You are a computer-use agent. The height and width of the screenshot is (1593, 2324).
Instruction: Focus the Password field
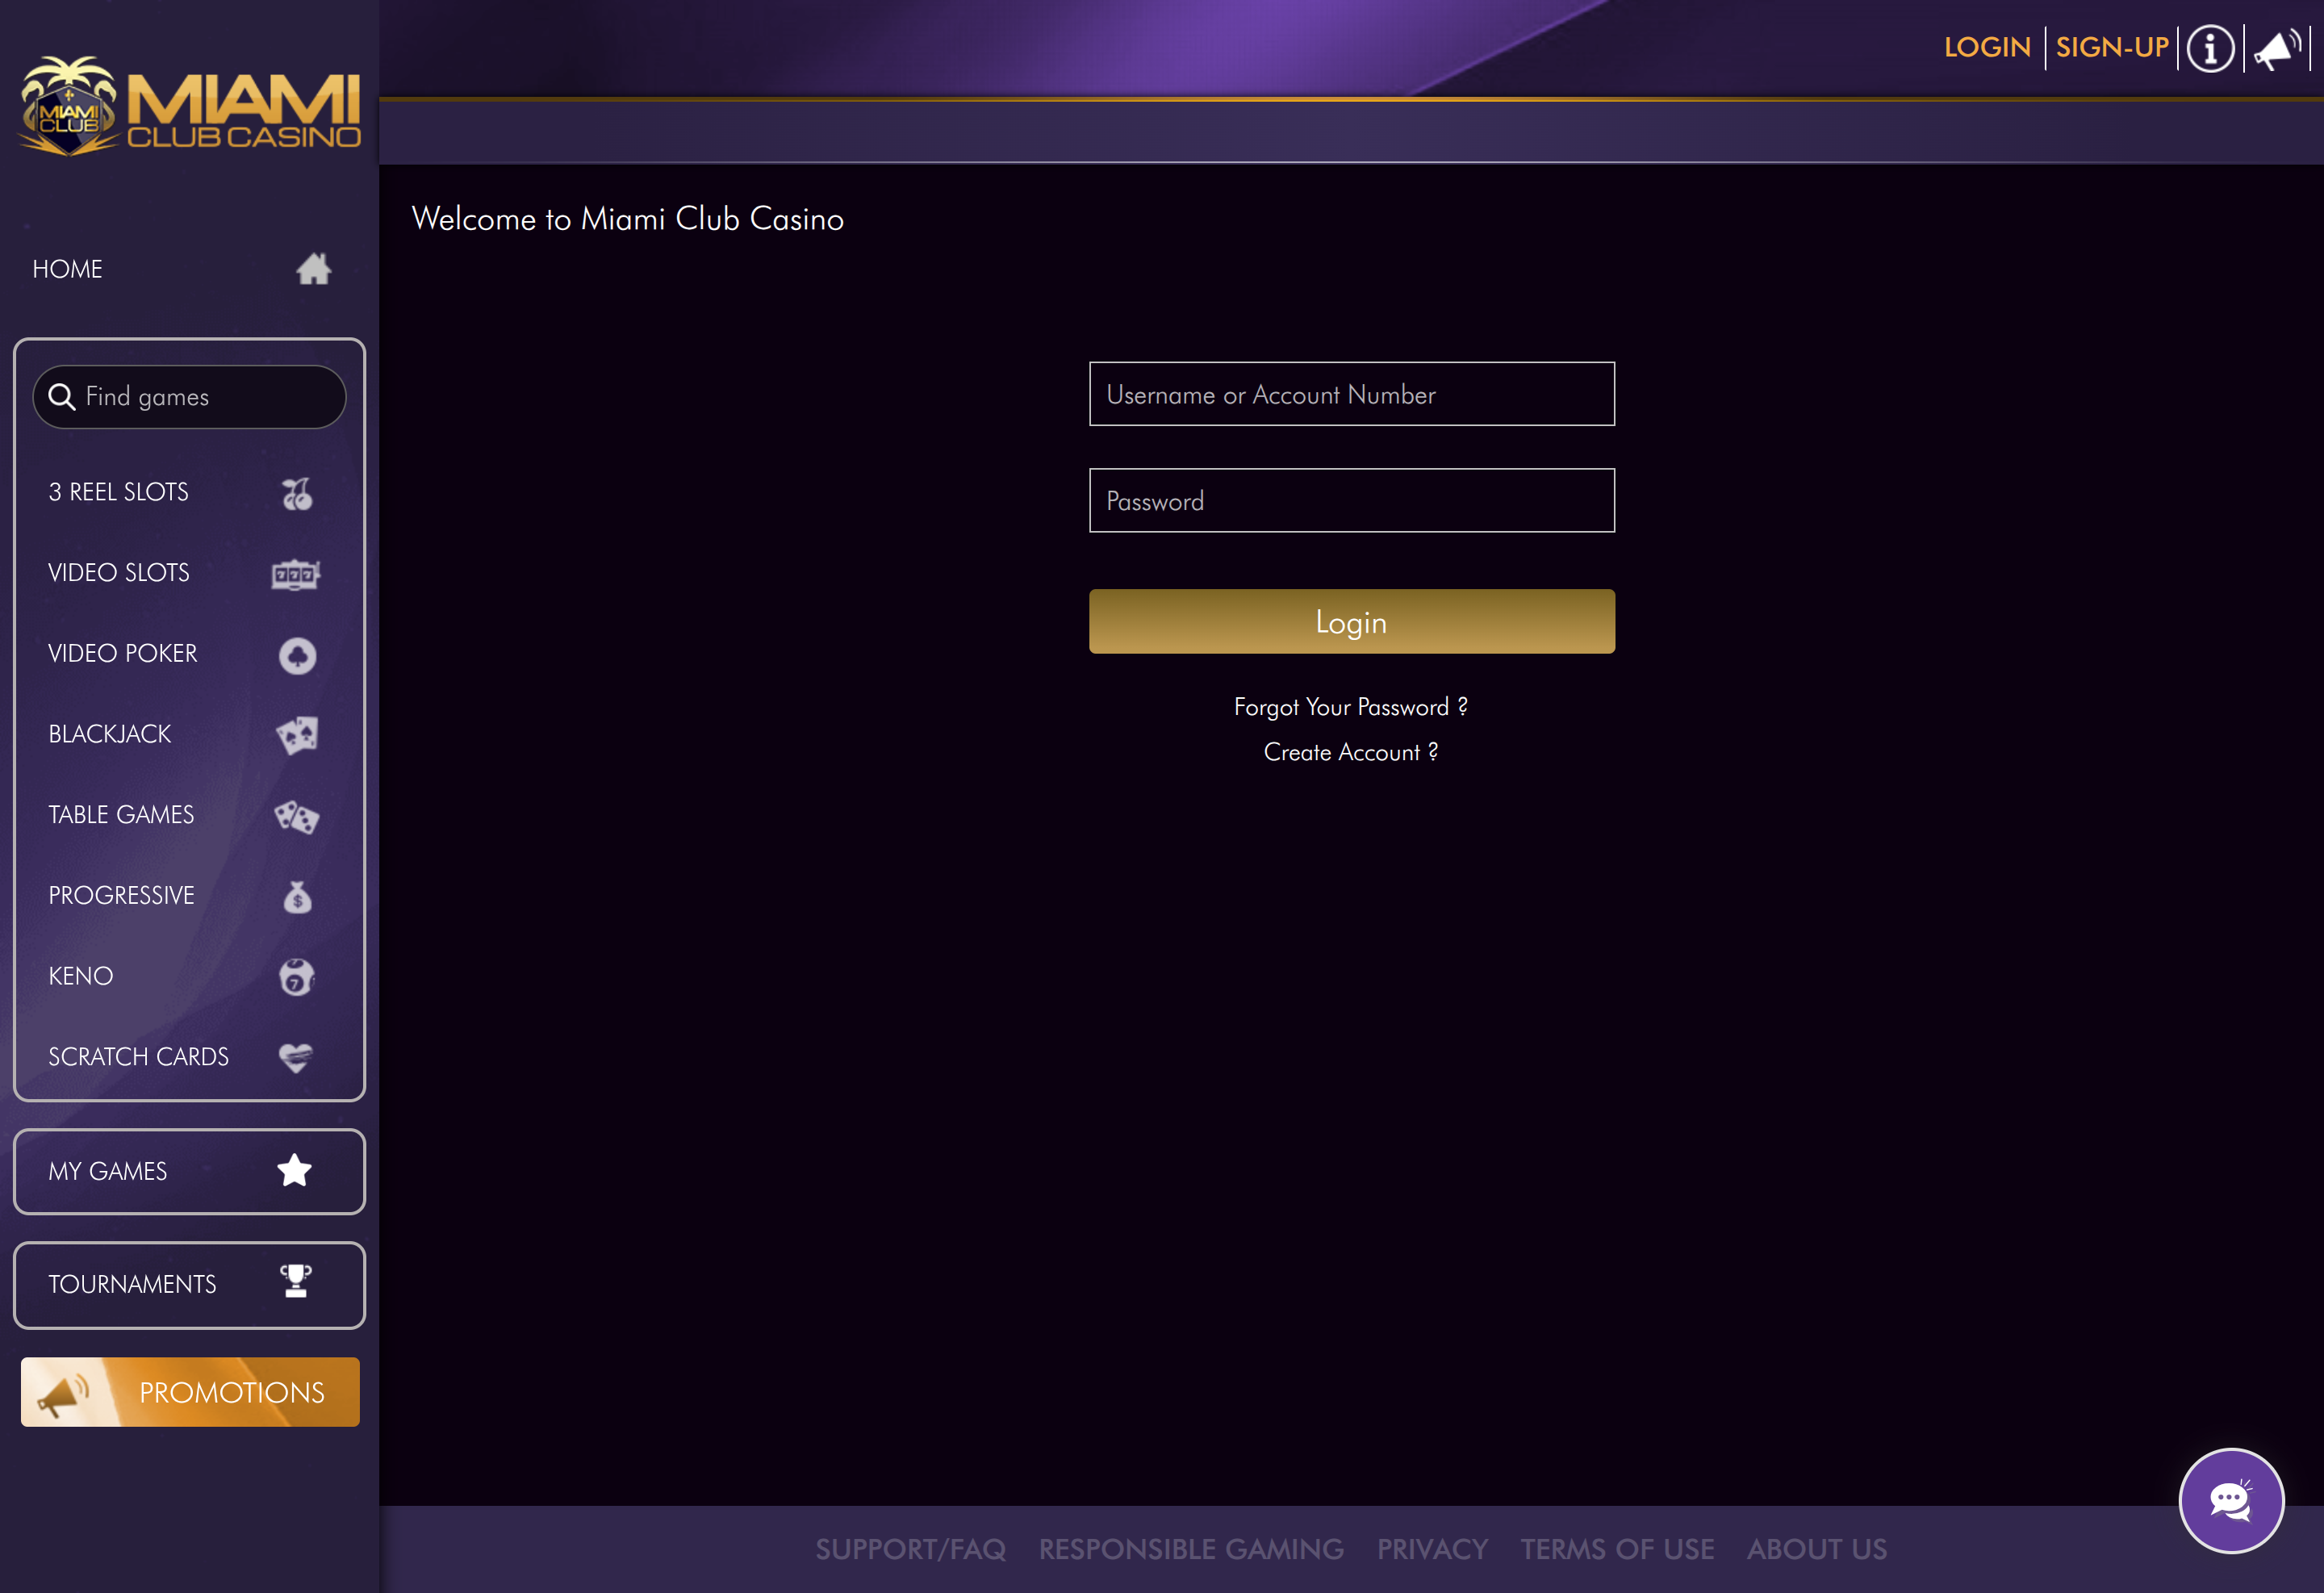click(x=1352, y=500)
